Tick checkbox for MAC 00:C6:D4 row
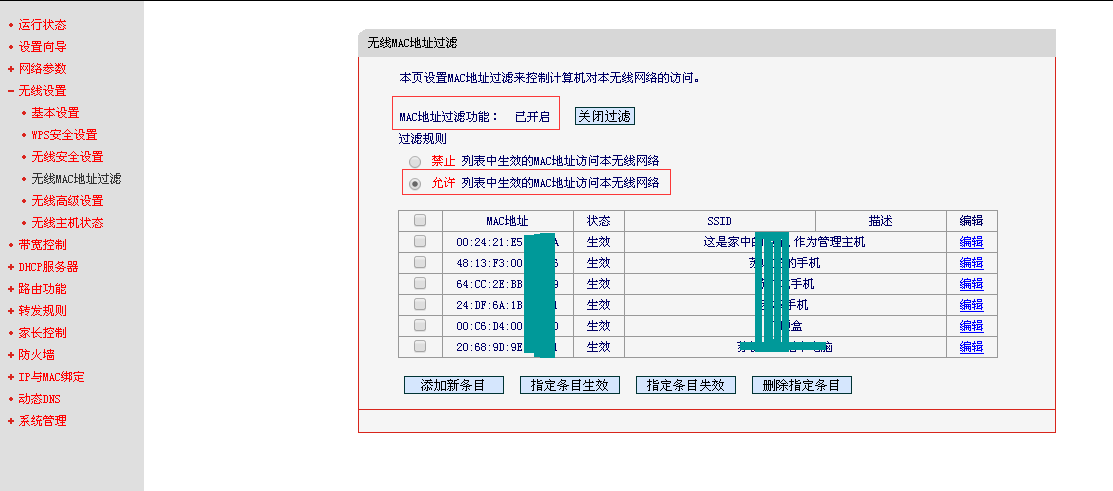The width and height of the screenshot is (1113, 491). click(x=420, y=325)
